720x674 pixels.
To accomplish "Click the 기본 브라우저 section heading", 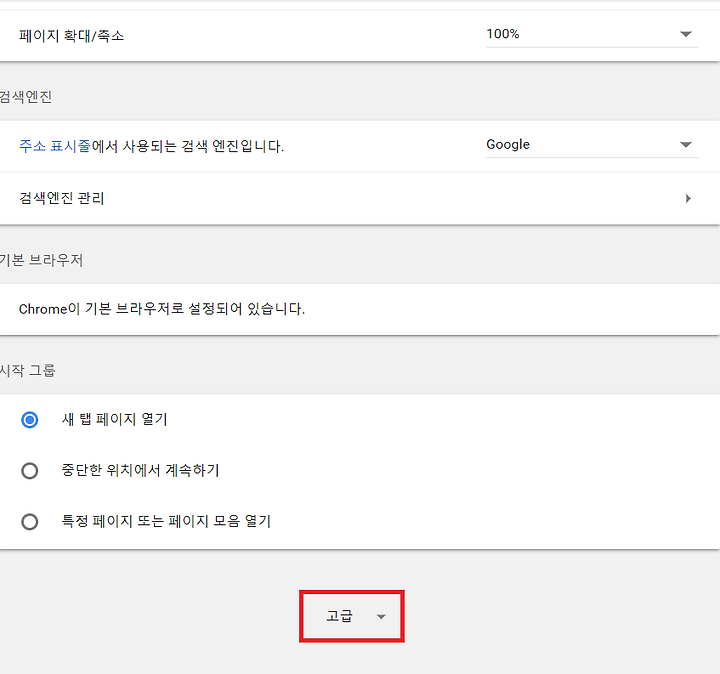I will (x=41, y=260).
